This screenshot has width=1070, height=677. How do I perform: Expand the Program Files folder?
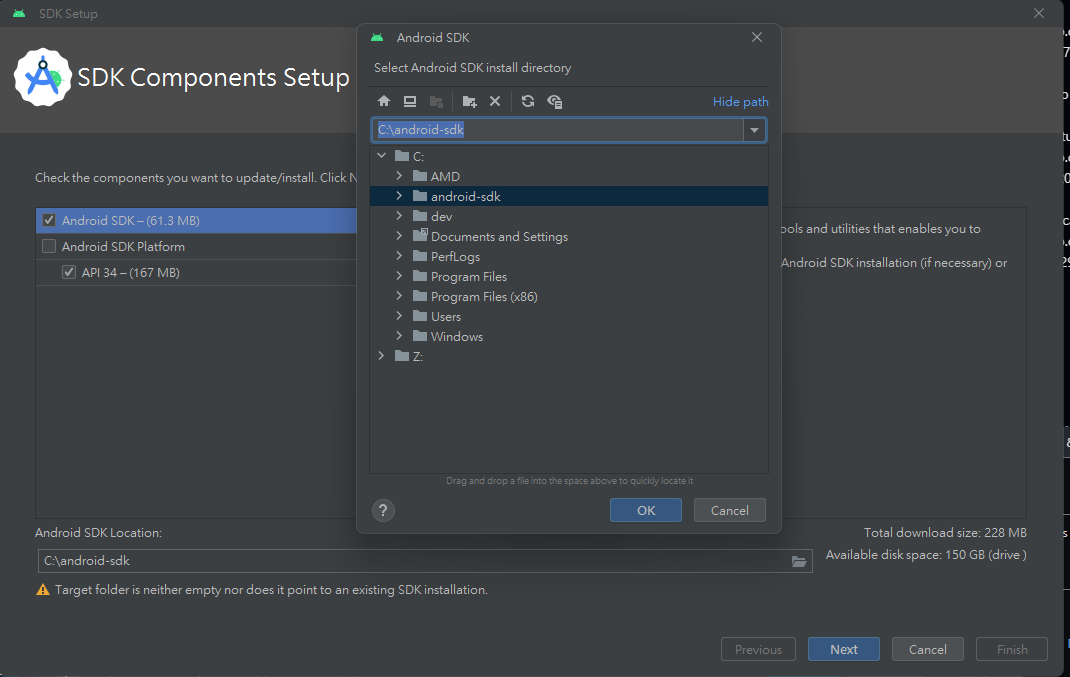[399, 276]
